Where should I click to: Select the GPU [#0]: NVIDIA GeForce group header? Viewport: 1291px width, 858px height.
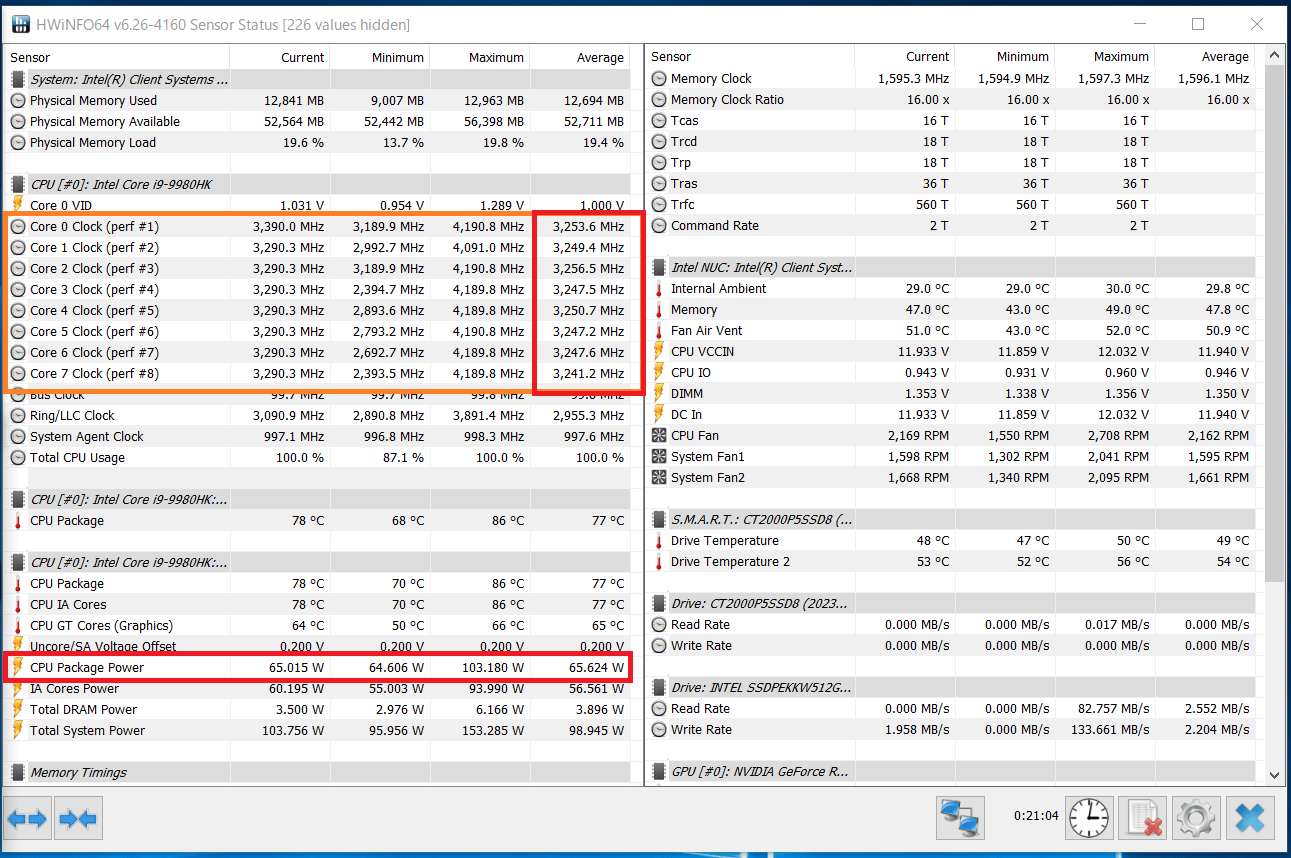point(952,771)
